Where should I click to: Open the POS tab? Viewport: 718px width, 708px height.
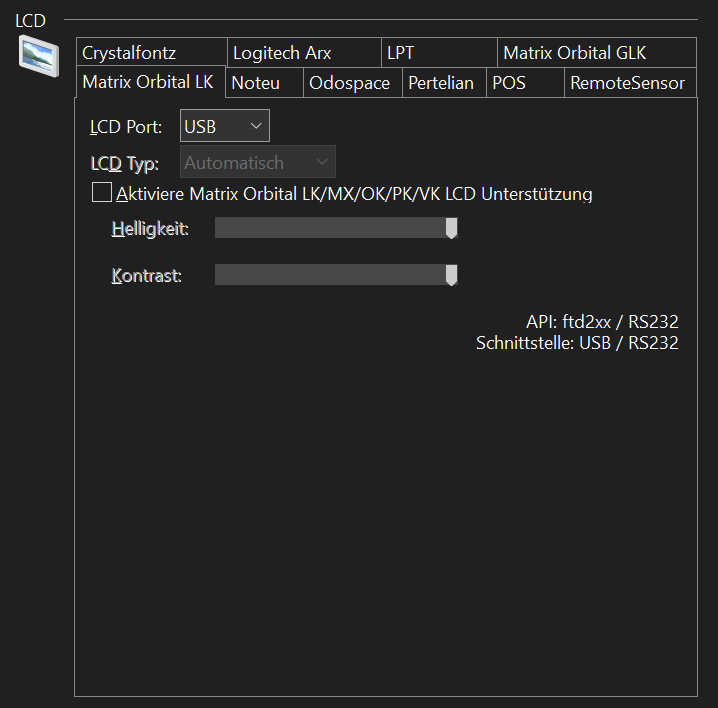pyautogui.click(x=508, y=83)
